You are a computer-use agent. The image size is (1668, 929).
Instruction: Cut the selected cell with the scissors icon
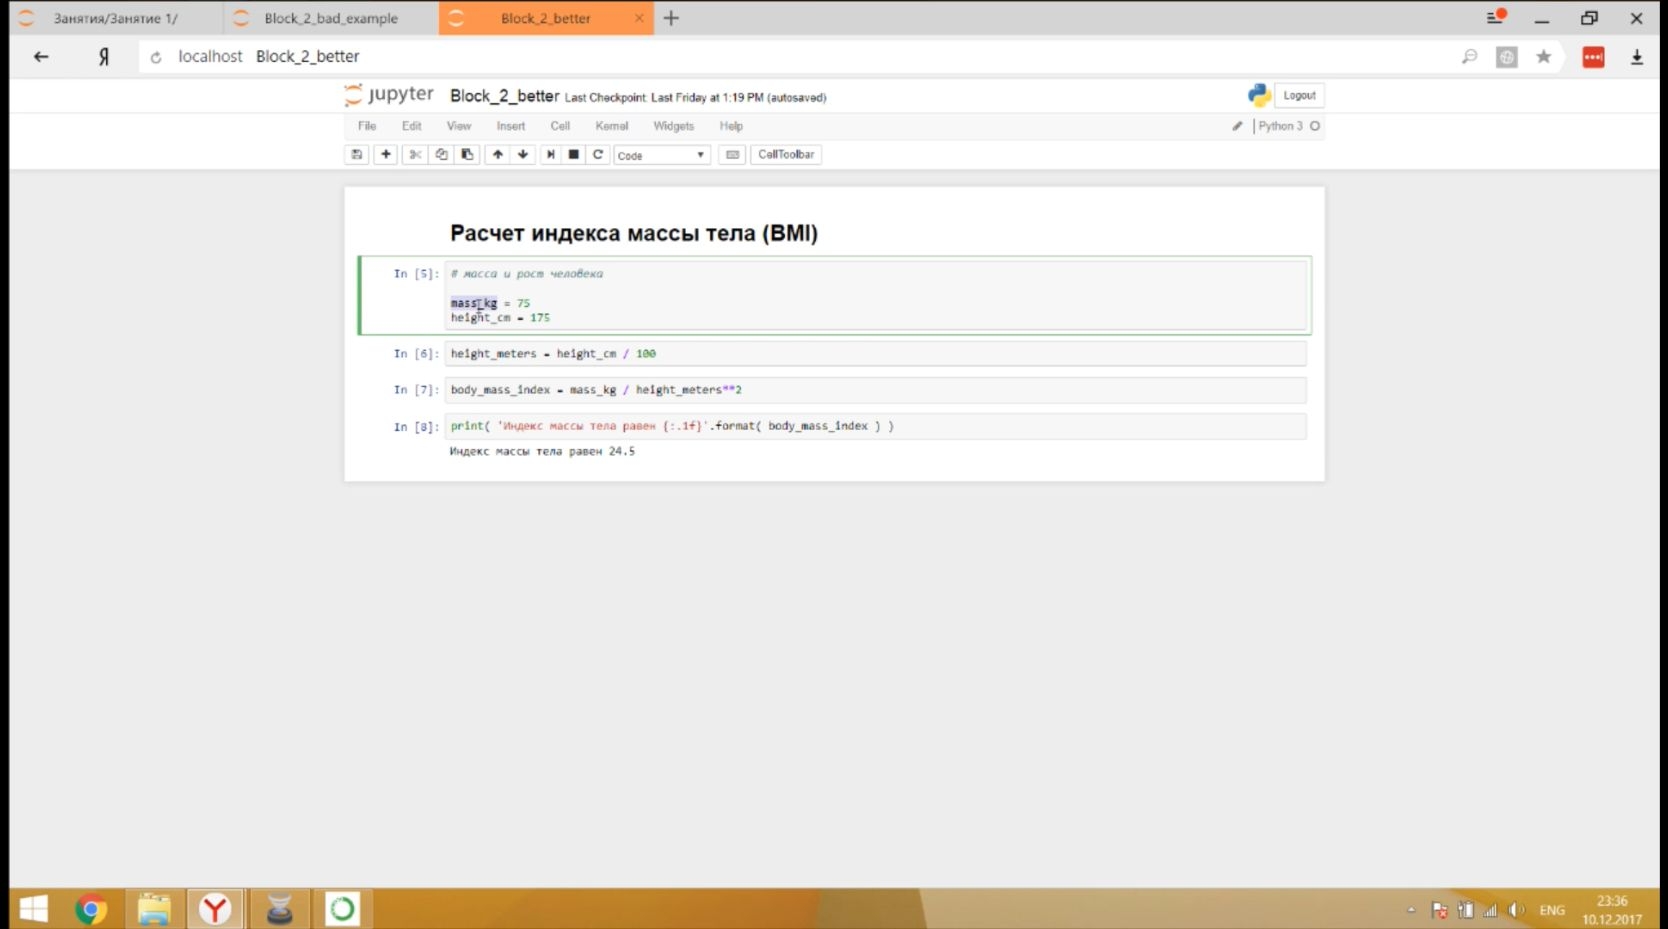415,154
